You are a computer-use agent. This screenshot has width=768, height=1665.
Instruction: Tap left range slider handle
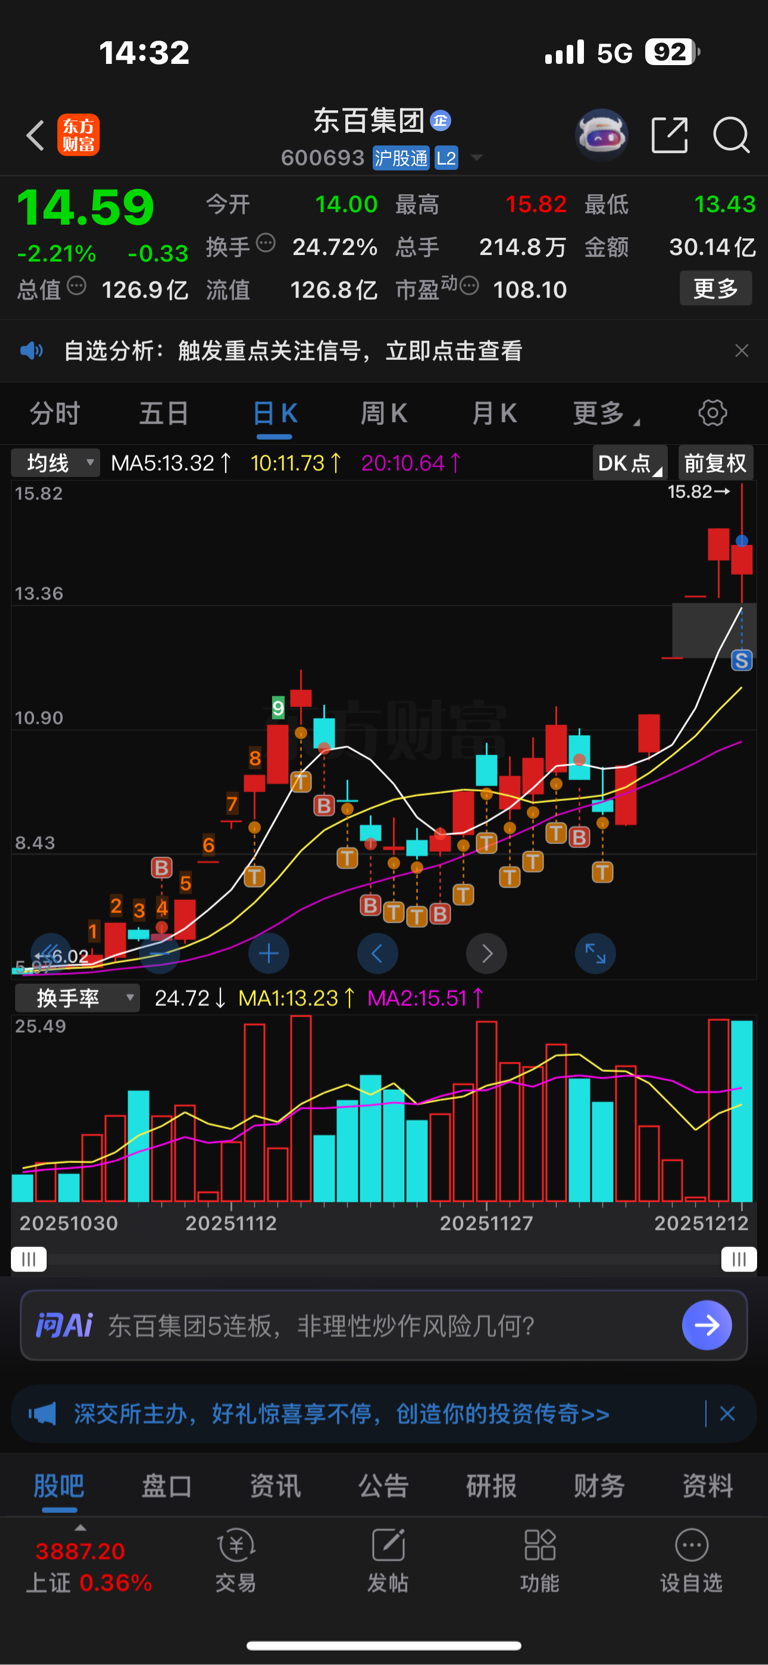pyautogui.click(x=29, y=1259)
